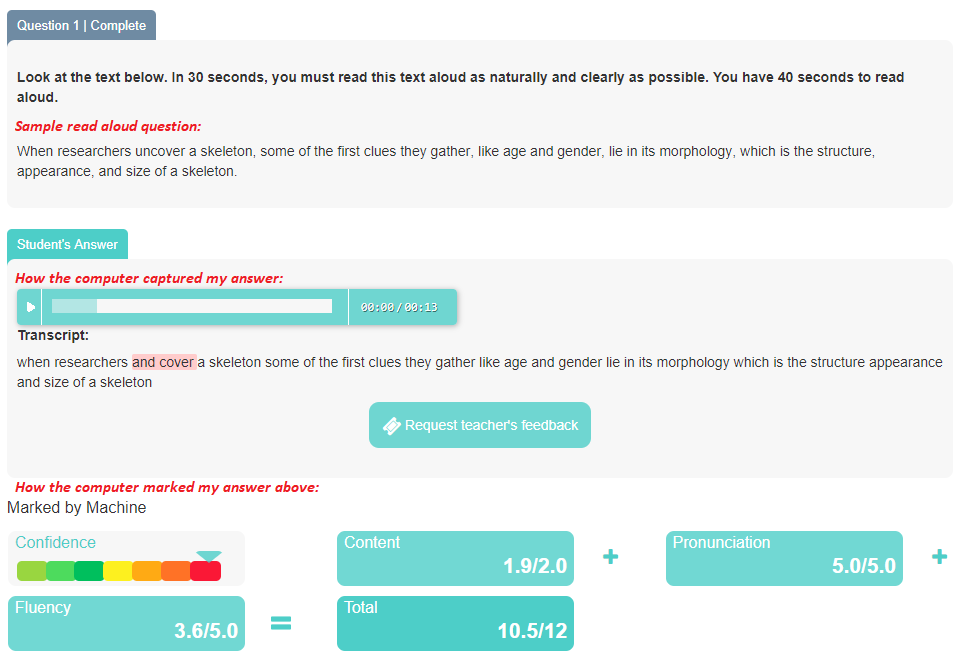Click the ticket icon on feedback button
The image size is (968, 661).
(392, 426)
